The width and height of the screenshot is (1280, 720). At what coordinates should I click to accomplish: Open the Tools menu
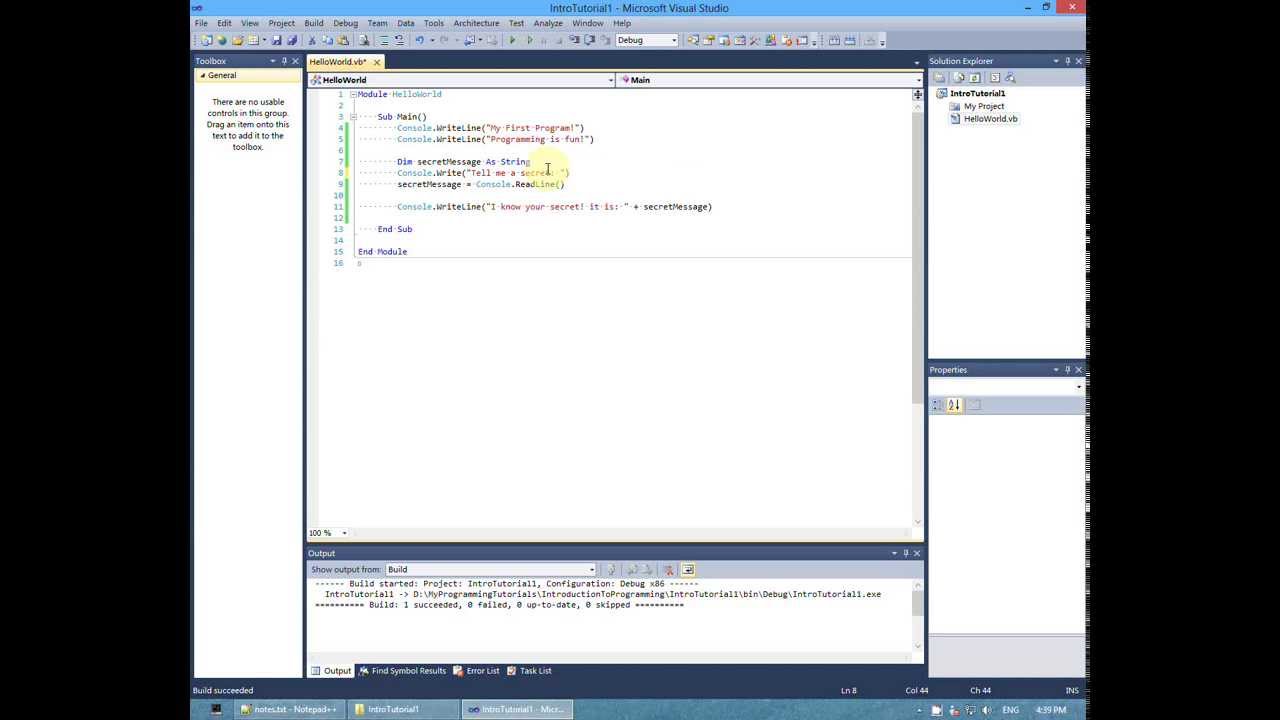click(433, 23)
